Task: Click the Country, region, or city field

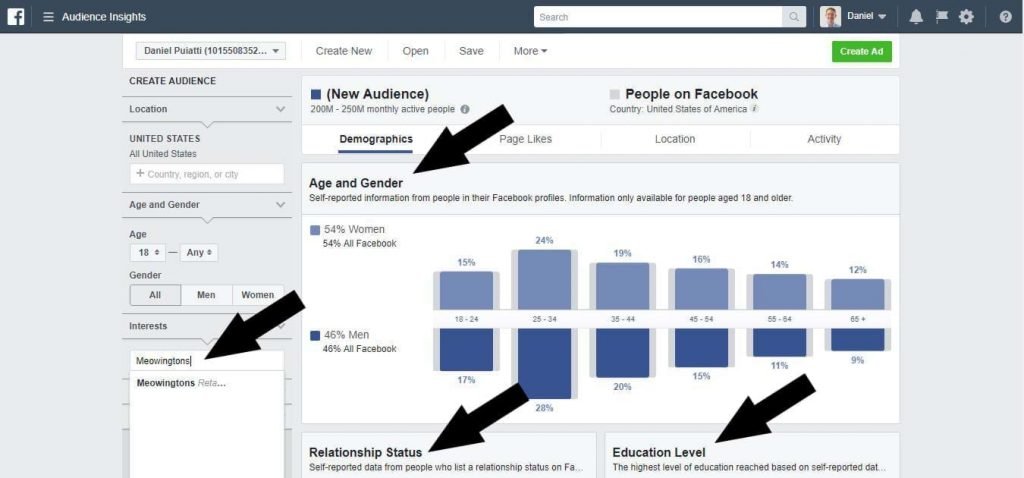Action: [207, 174]
